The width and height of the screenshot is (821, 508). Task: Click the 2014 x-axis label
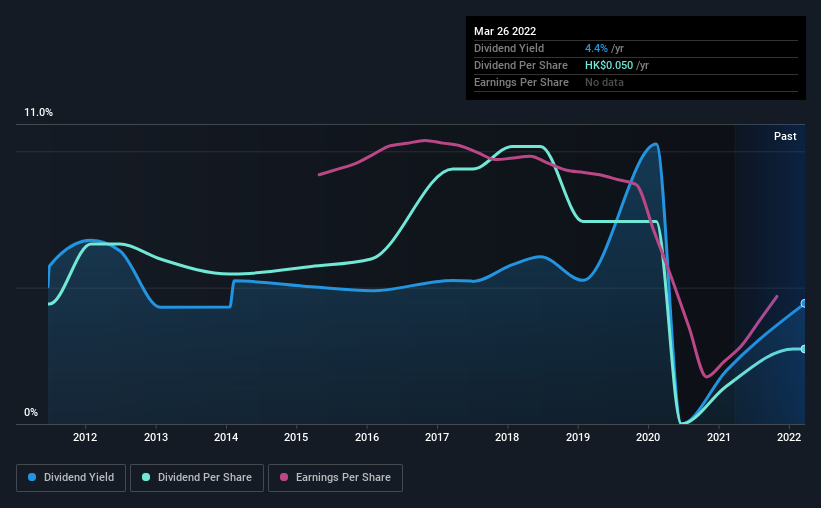(x=226, y=437)
